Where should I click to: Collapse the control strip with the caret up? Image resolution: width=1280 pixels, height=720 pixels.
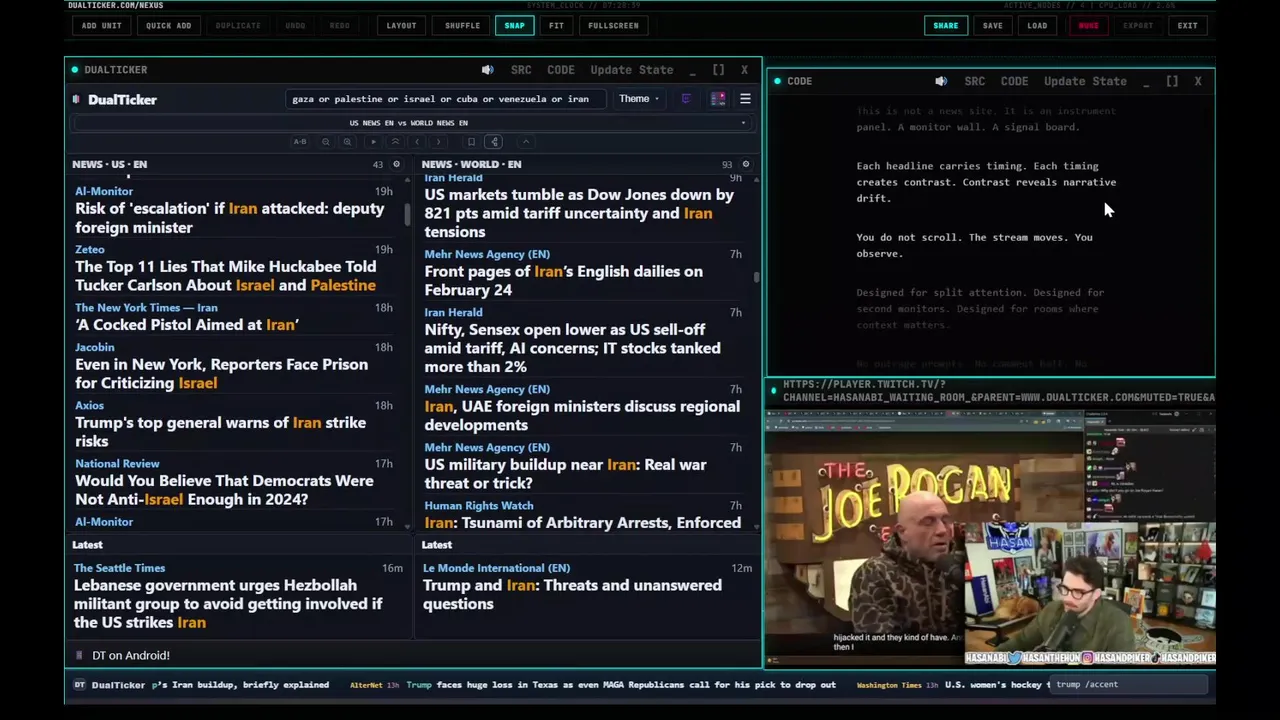click(x=526, y=142)
